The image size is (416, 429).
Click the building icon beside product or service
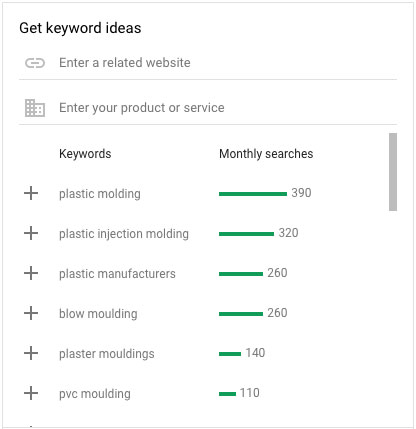[x=35, y=108]
